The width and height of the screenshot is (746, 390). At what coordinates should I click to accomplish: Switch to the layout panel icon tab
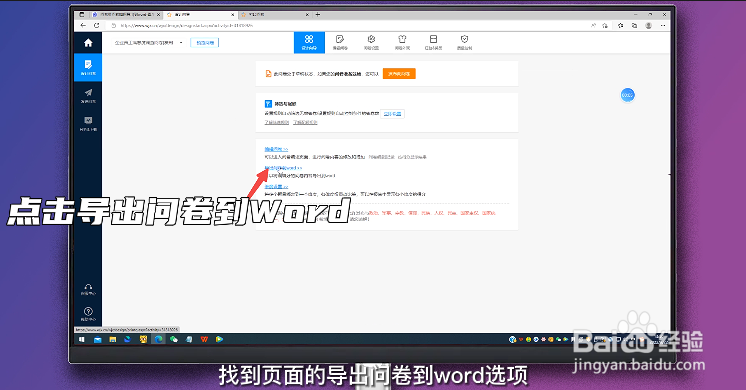(433, 42)
